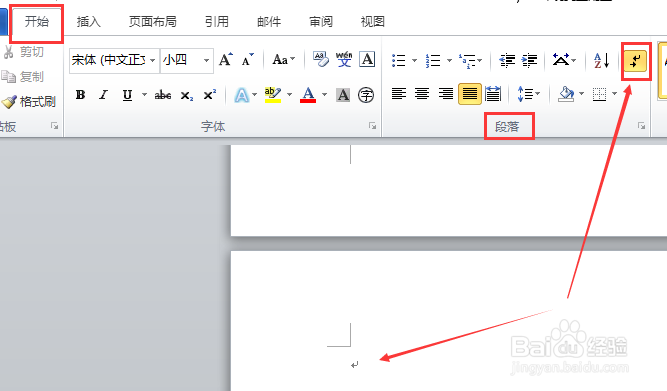
Task: Click the 复制 copy button
Action: [23, 77]
